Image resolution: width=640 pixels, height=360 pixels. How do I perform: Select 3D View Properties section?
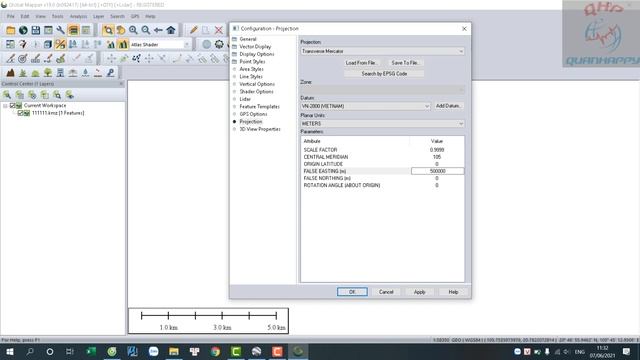click(x=260, y=129)
